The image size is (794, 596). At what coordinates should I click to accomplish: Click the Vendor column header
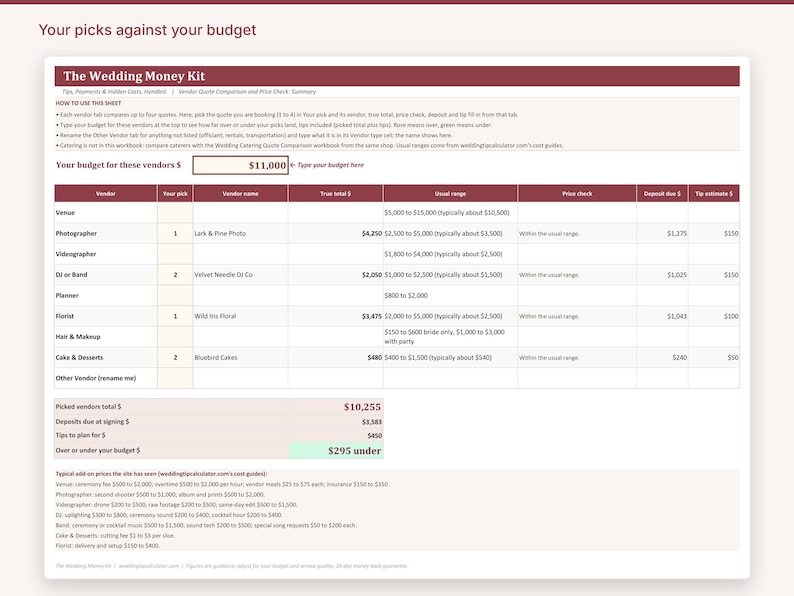pyautogui.click(x=106, y=193)
